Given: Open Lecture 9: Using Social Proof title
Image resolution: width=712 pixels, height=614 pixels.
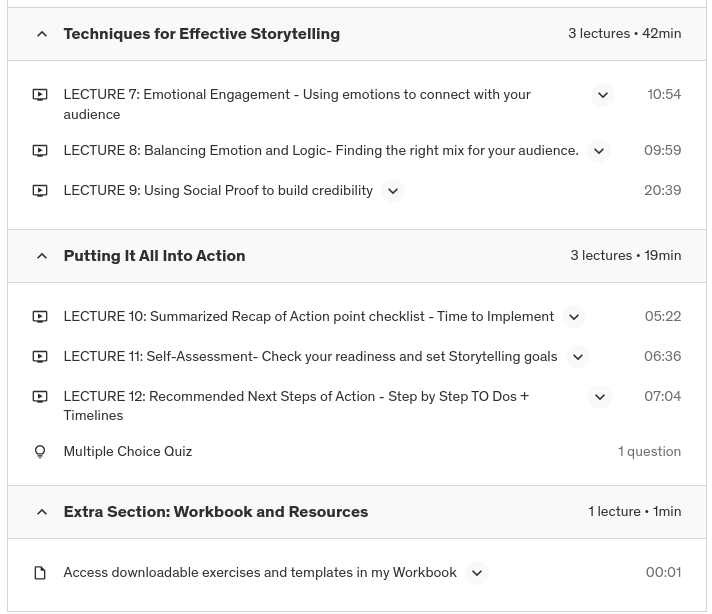Looking at the screenshot, I should click(x=217, y=191).
